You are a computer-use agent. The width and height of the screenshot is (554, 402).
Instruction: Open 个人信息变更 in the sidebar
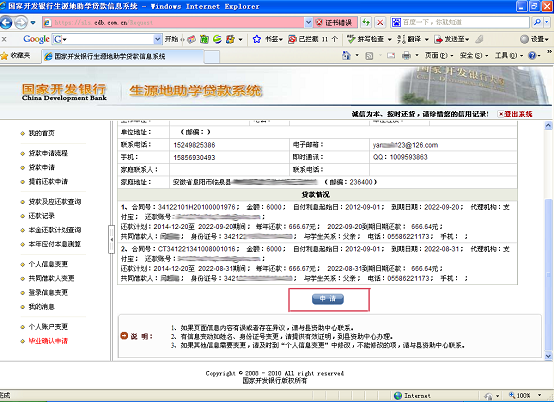pos(48,264)
